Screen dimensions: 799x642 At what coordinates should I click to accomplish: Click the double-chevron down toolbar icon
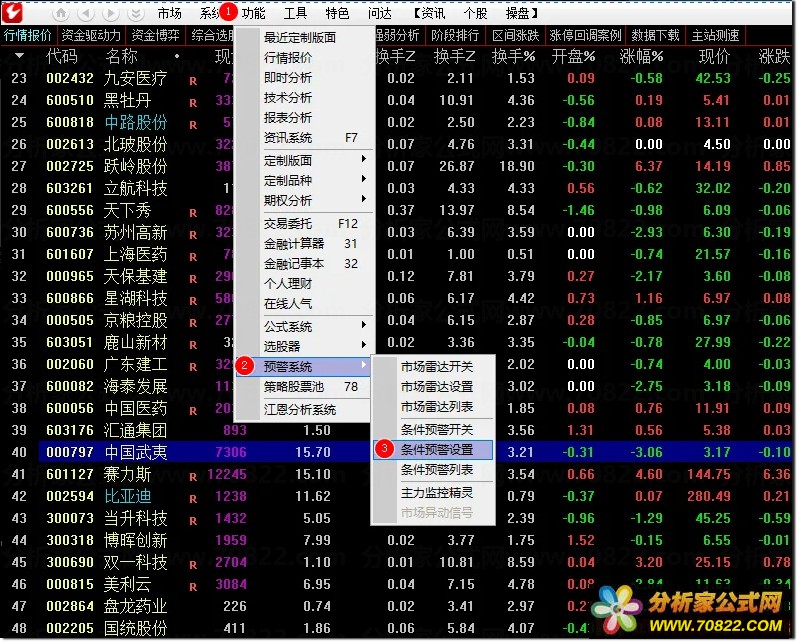(x=136, y=13)
